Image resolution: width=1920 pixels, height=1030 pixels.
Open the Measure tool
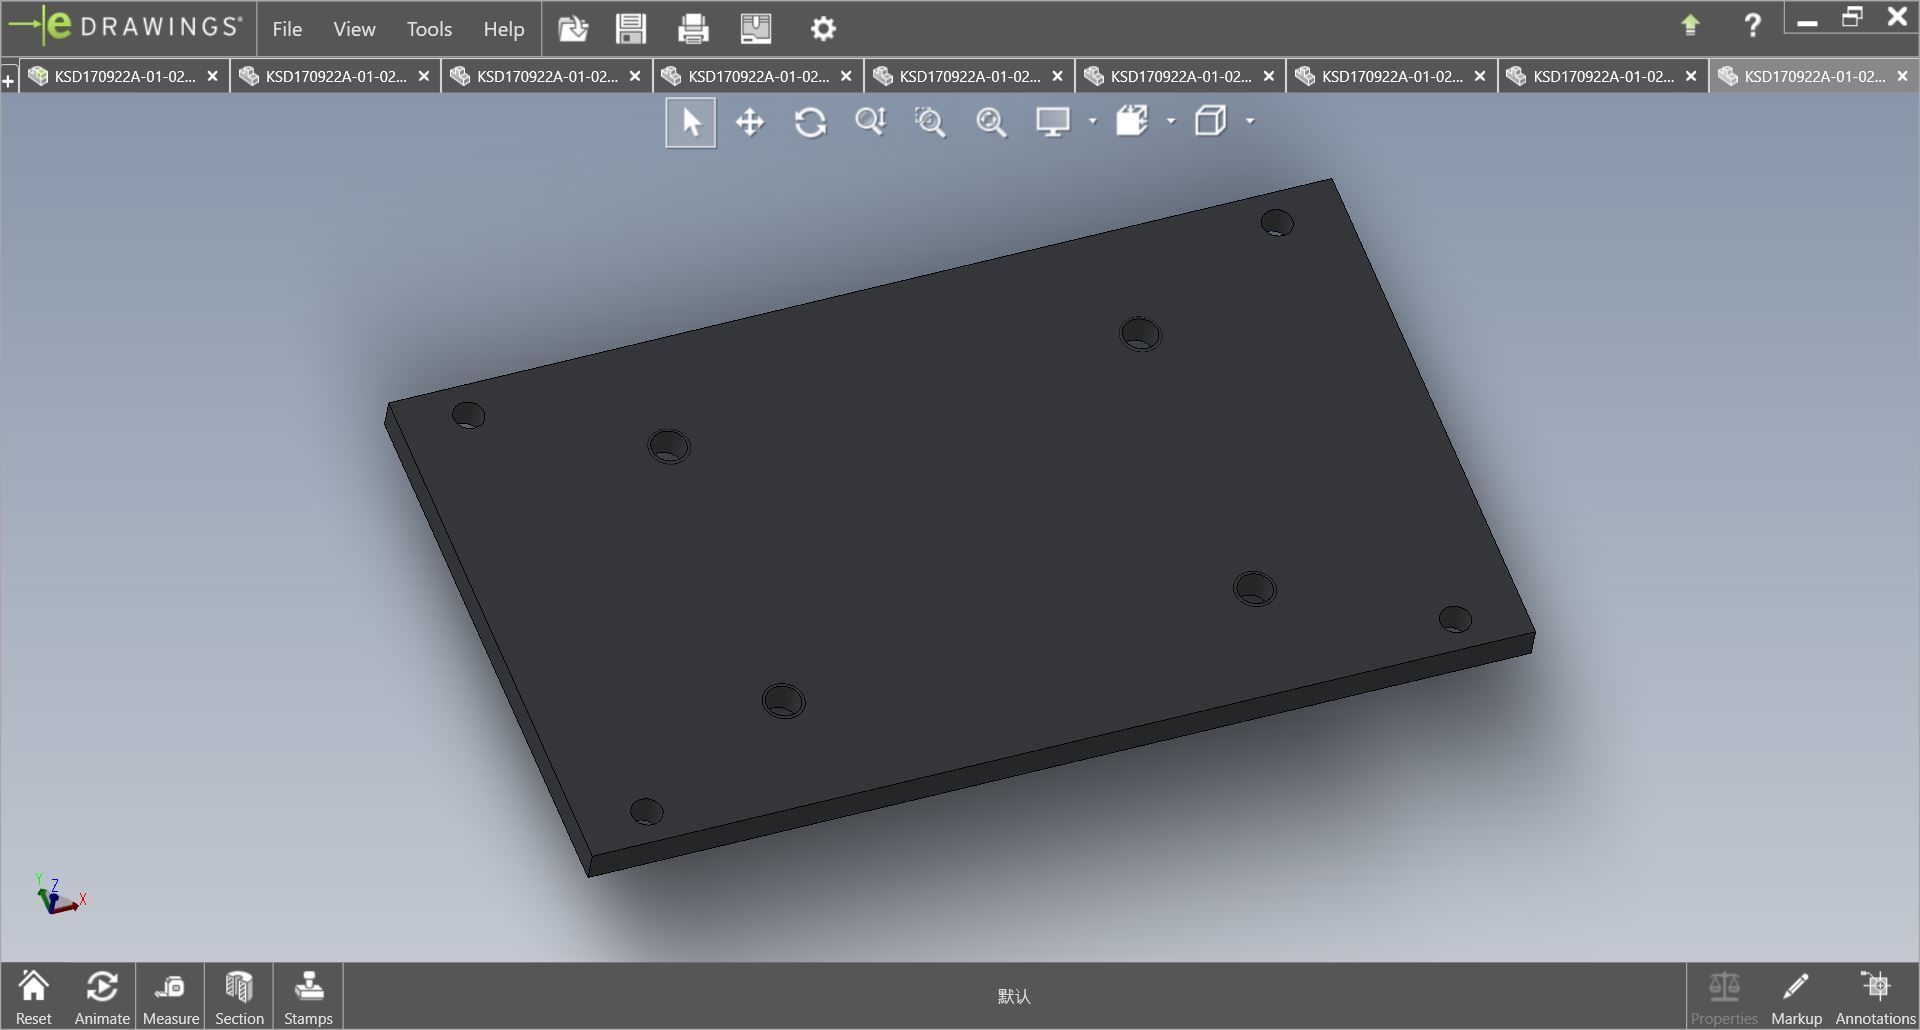171,997
